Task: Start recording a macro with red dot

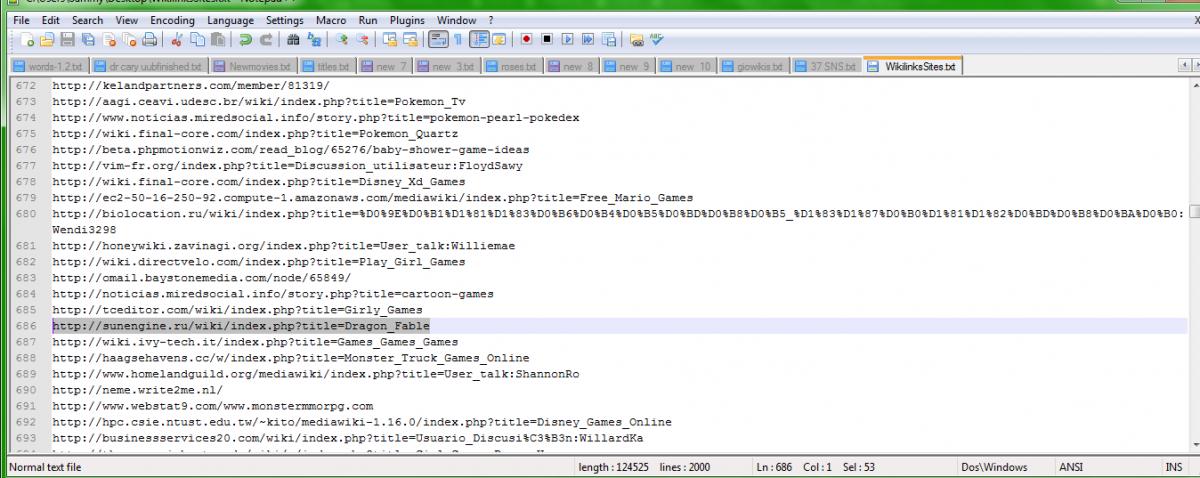Action: point(526,40)
